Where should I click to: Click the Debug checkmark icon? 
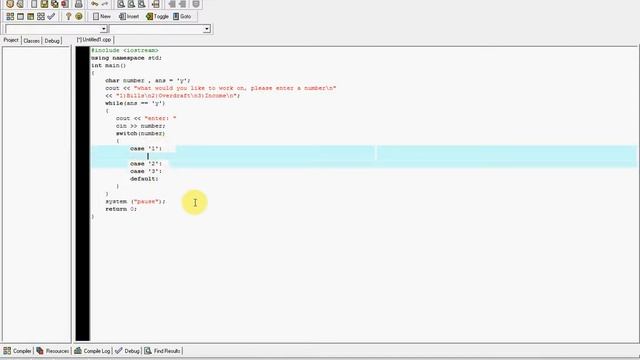point(51,16)
